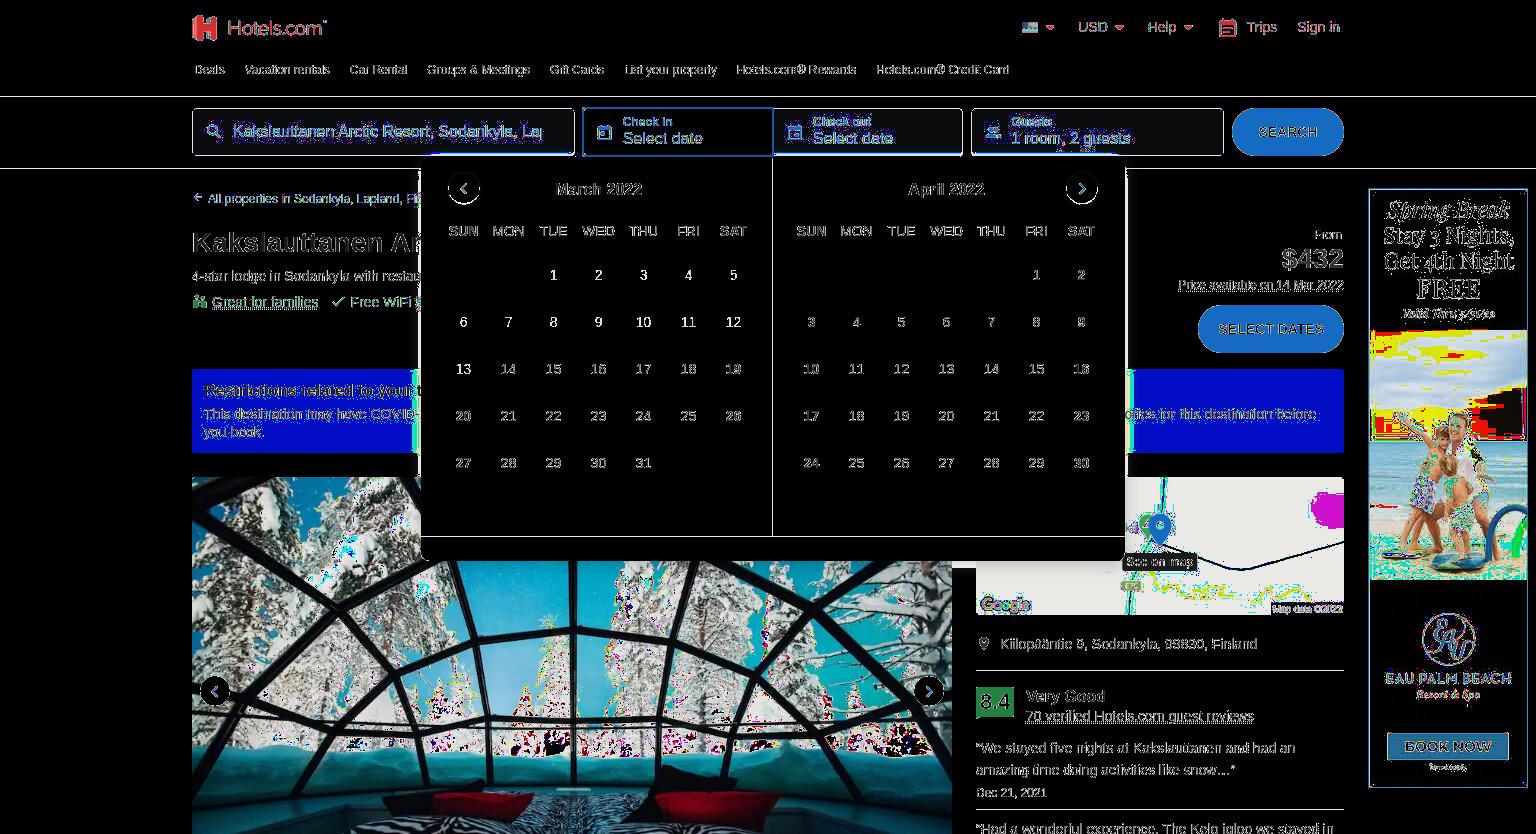
Task: Click the Guests people icon
Action: click(992, 132)
